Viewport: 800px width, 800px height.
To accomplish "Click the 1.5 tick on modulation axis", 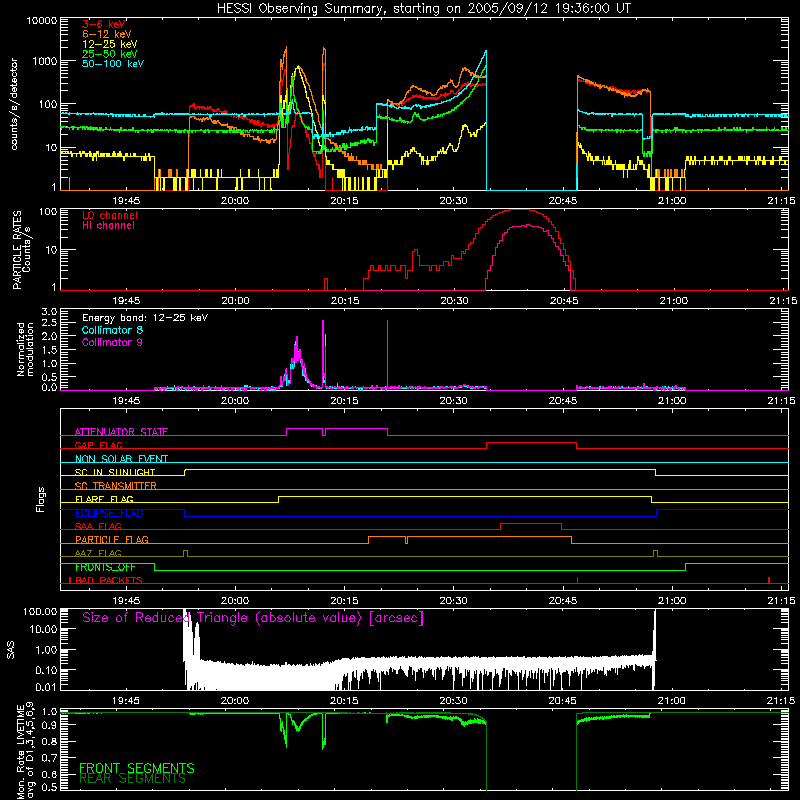I will click(49, 350).
